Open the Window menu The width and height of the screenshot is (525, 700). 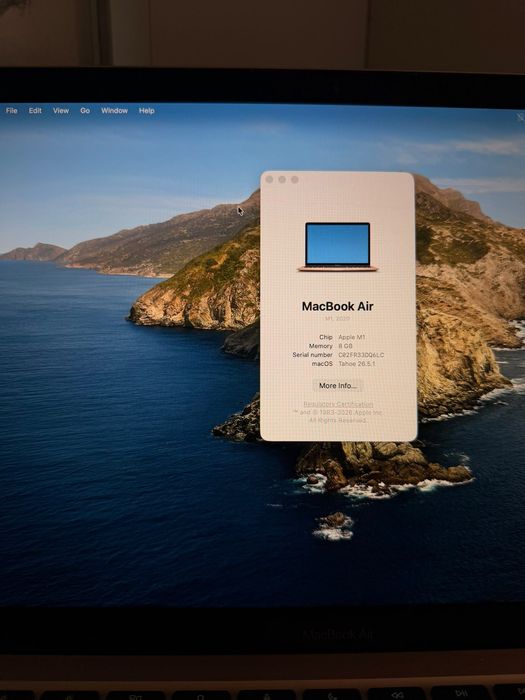pos(114,111)
